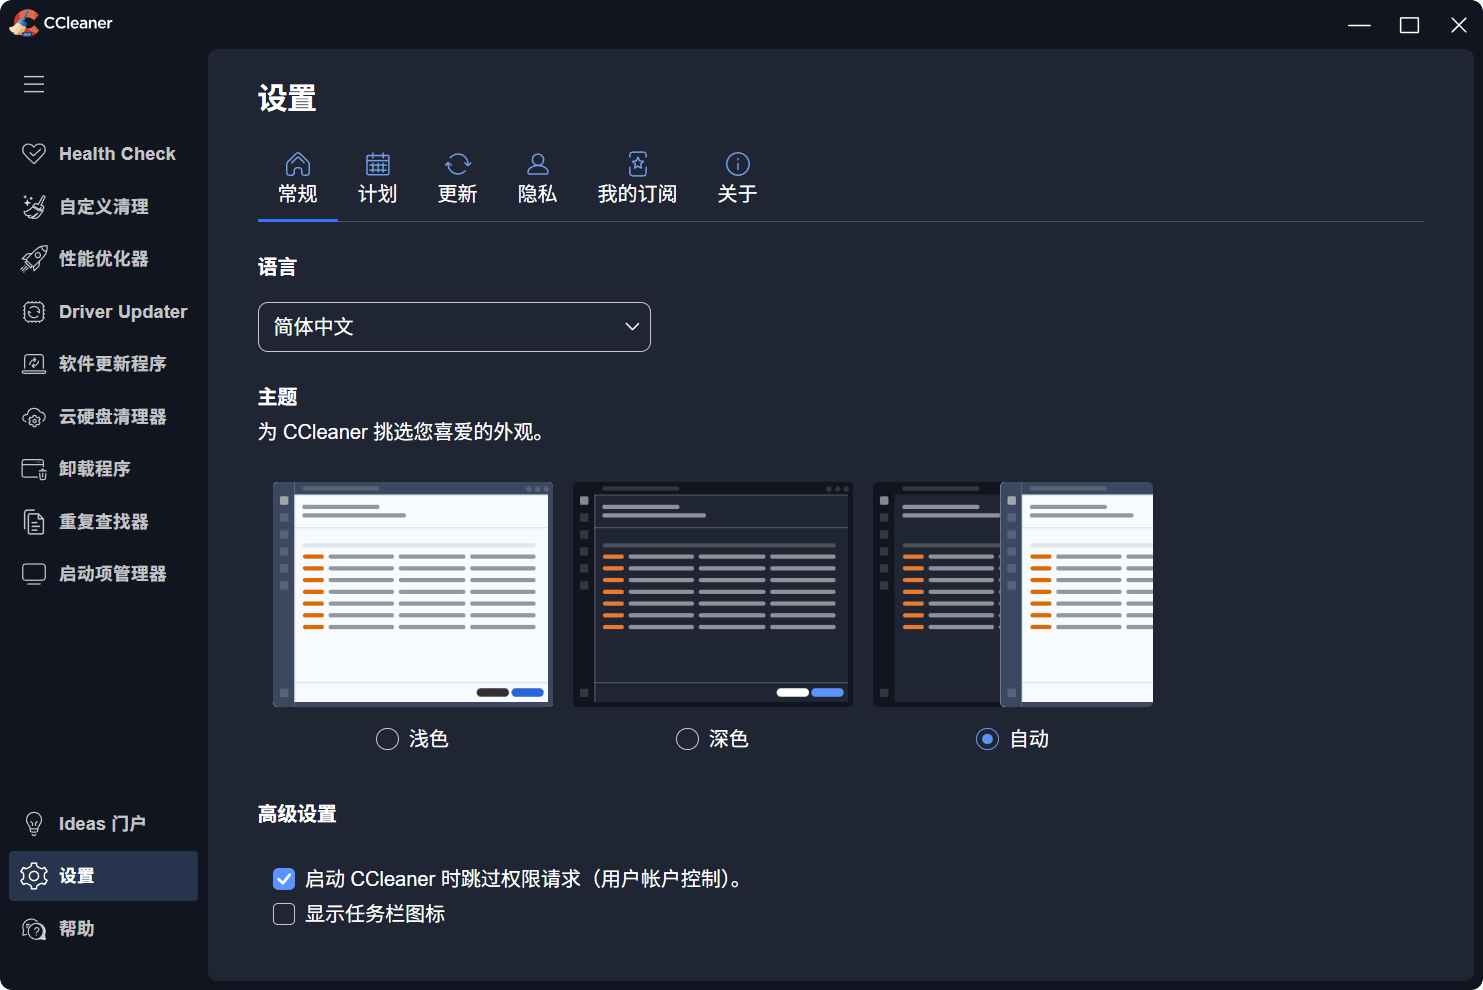Image resolution: width=1483 pixels, height=990 pixels.
Task: Open the 自定义清理 custom clean tool
Action: click(102, 207)
